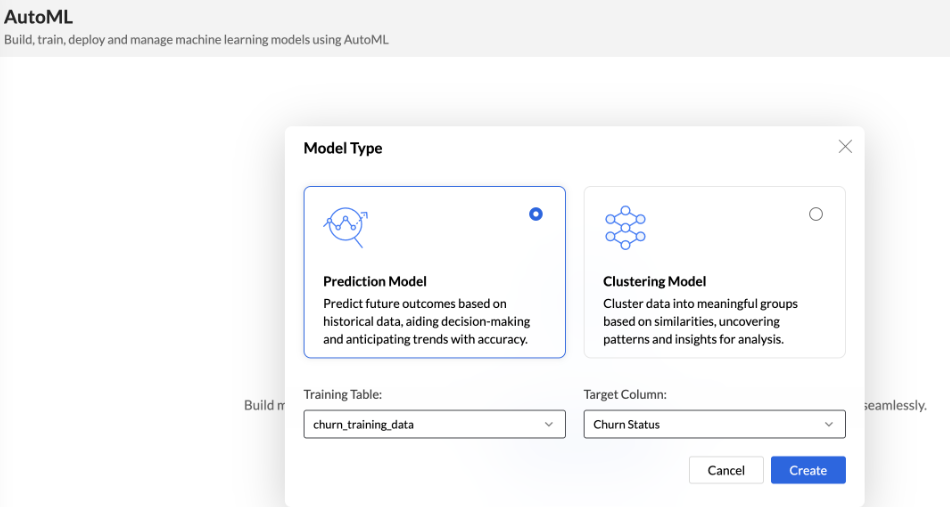Click the Cancel button
950x507 pixels.
point(726,470)
